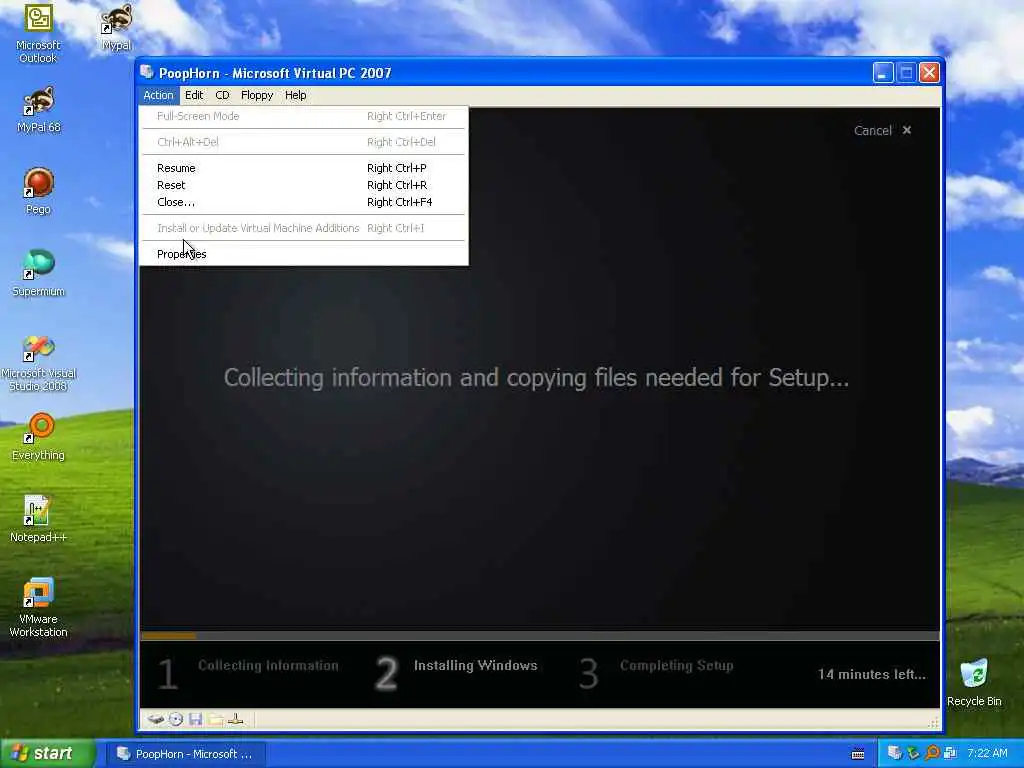Click the 'Installing Windows' step label
Screen dimensions: 1024x768
475,665
